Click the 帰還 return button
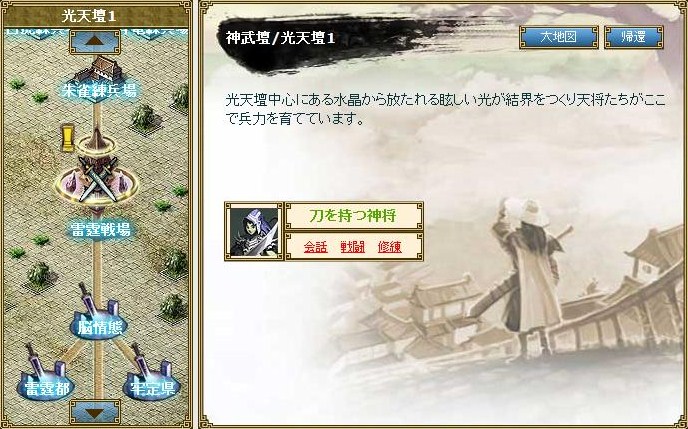 [x=634, y=37]
